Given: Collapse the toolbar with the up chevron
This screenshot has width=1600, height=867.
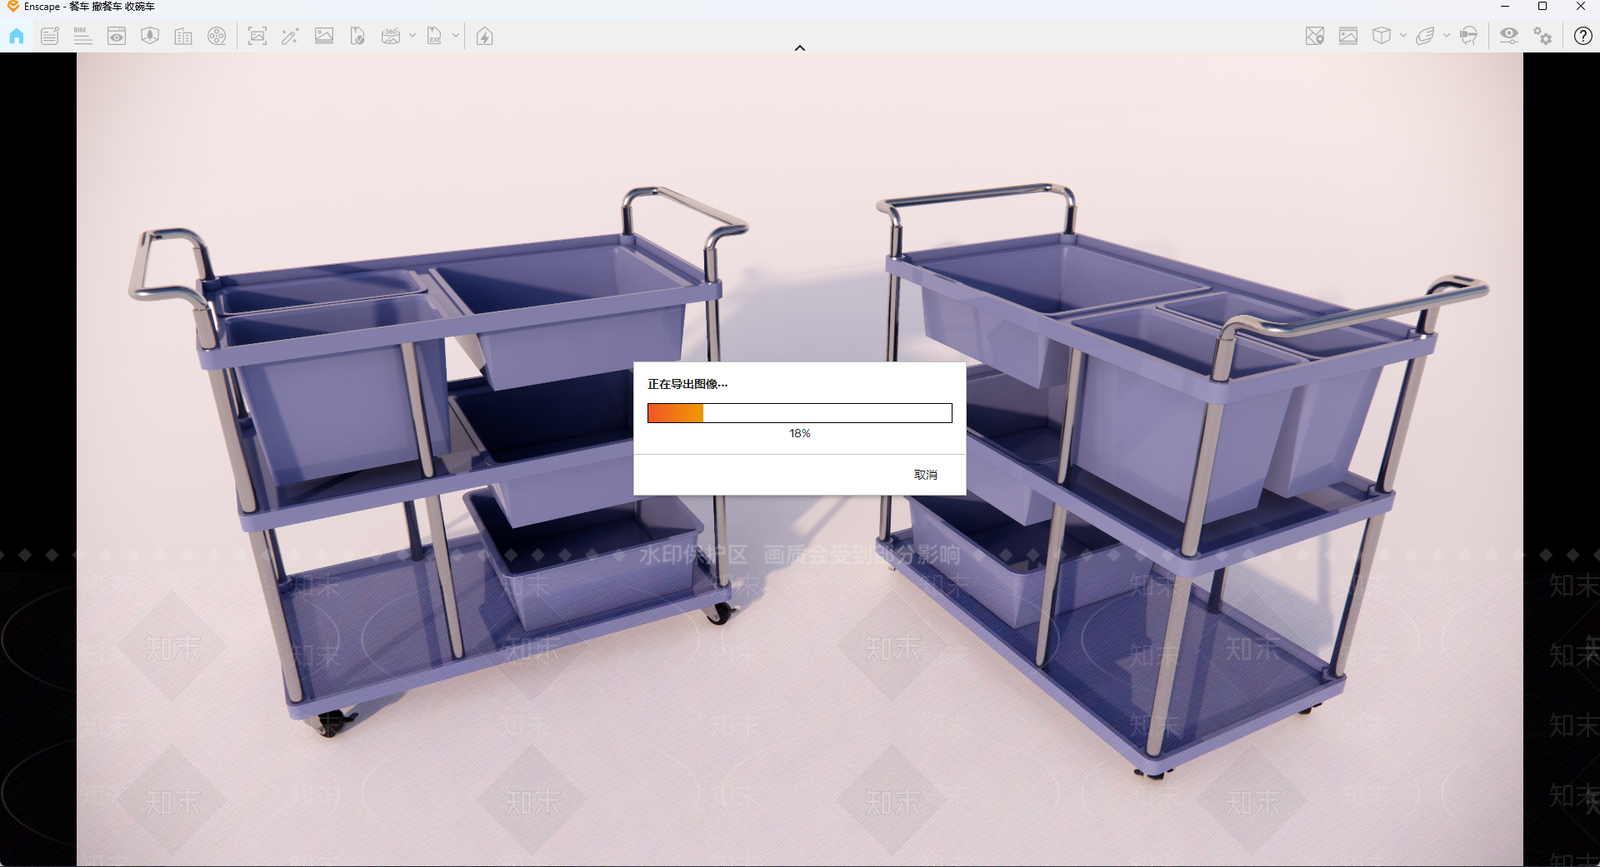Looking at the screenshot, I should click(800, 48).
